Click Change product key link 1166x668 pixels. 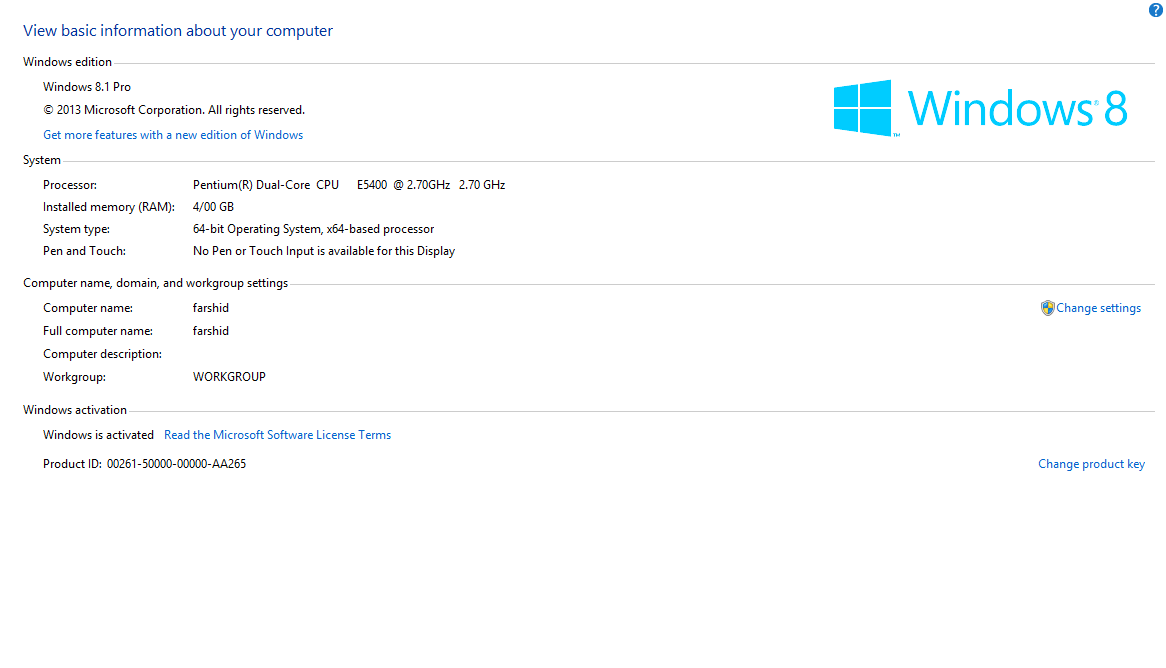pos(1091,464)
